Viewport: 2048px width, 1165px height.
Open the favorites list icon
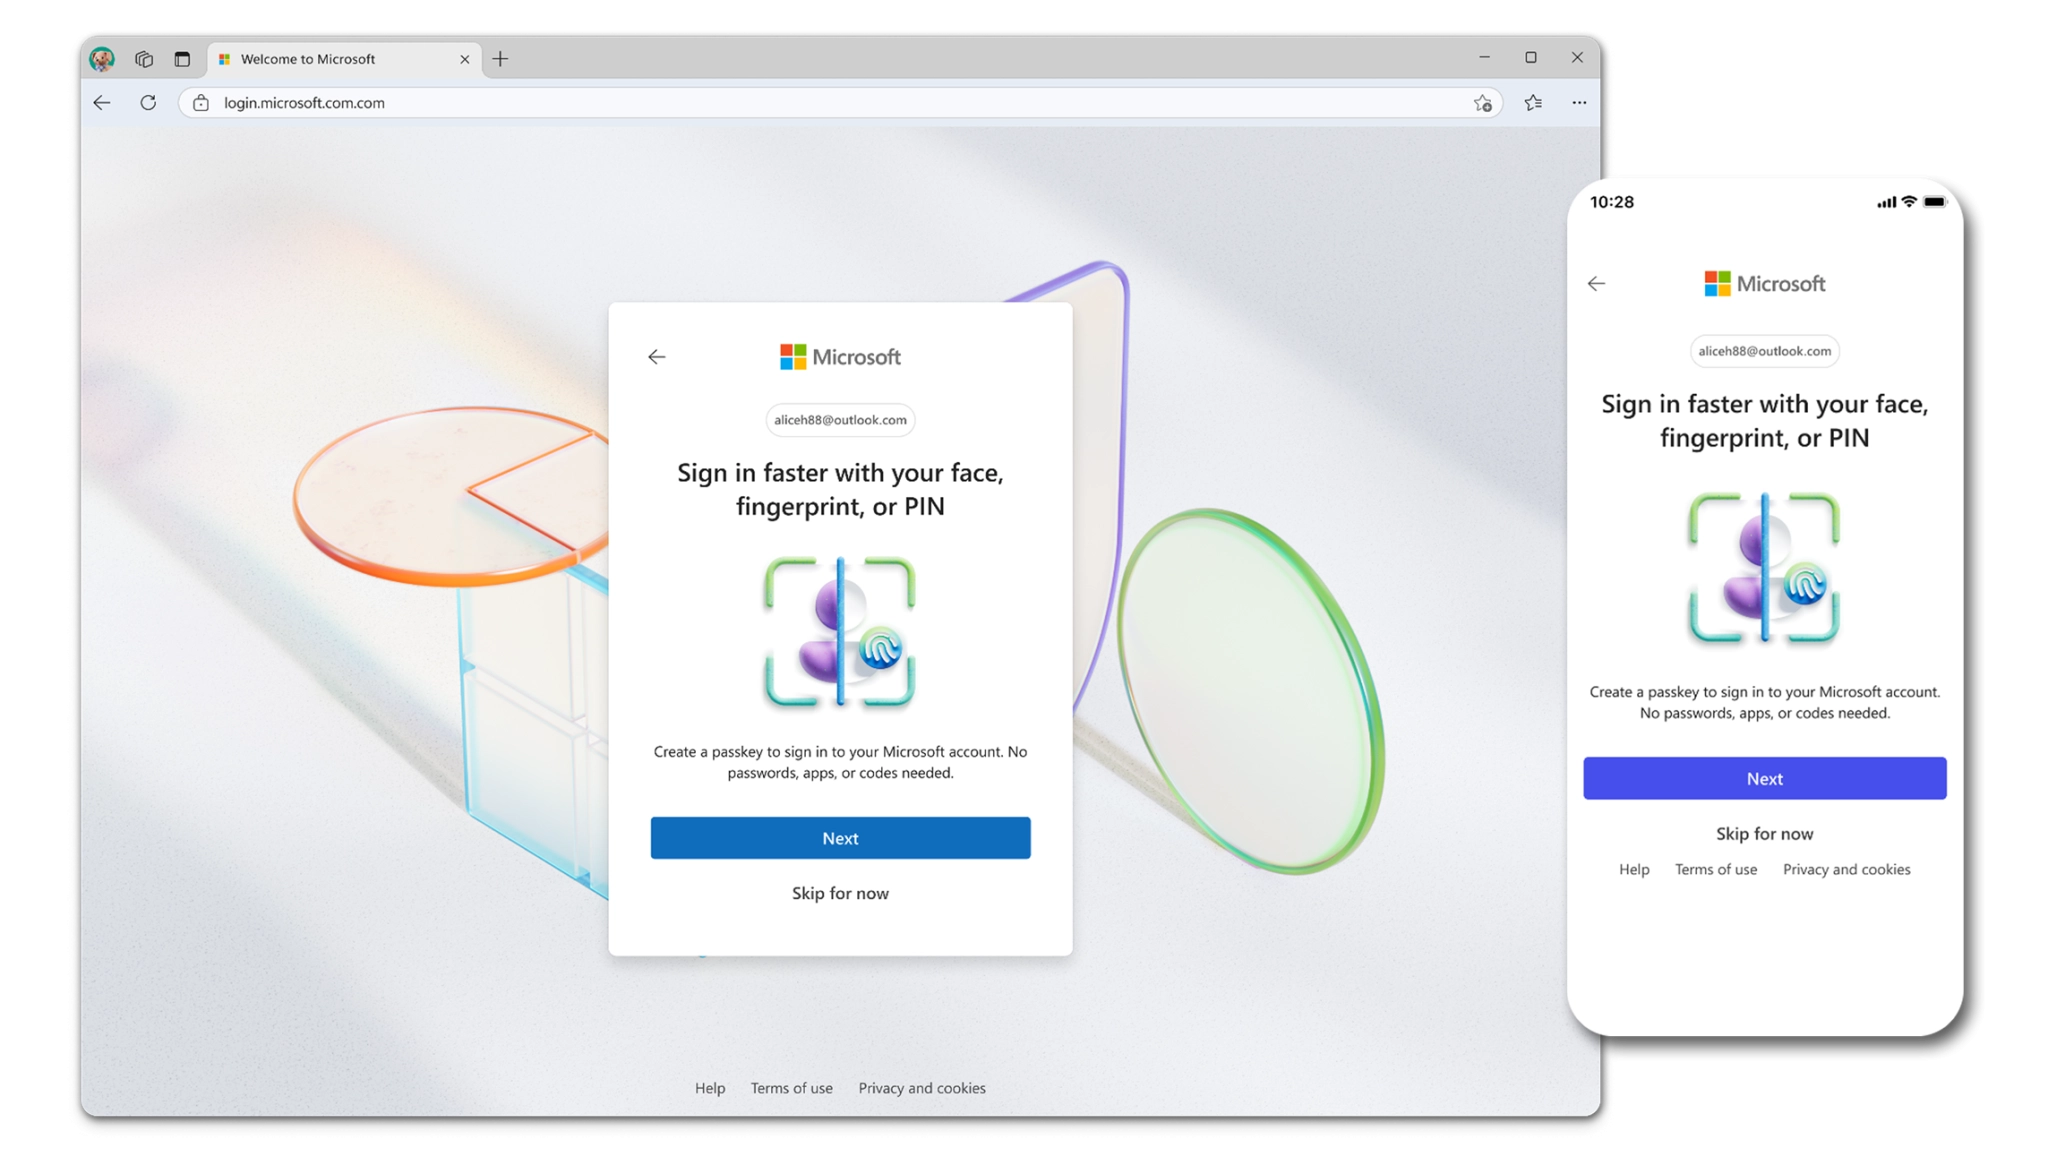point(1533,103)
